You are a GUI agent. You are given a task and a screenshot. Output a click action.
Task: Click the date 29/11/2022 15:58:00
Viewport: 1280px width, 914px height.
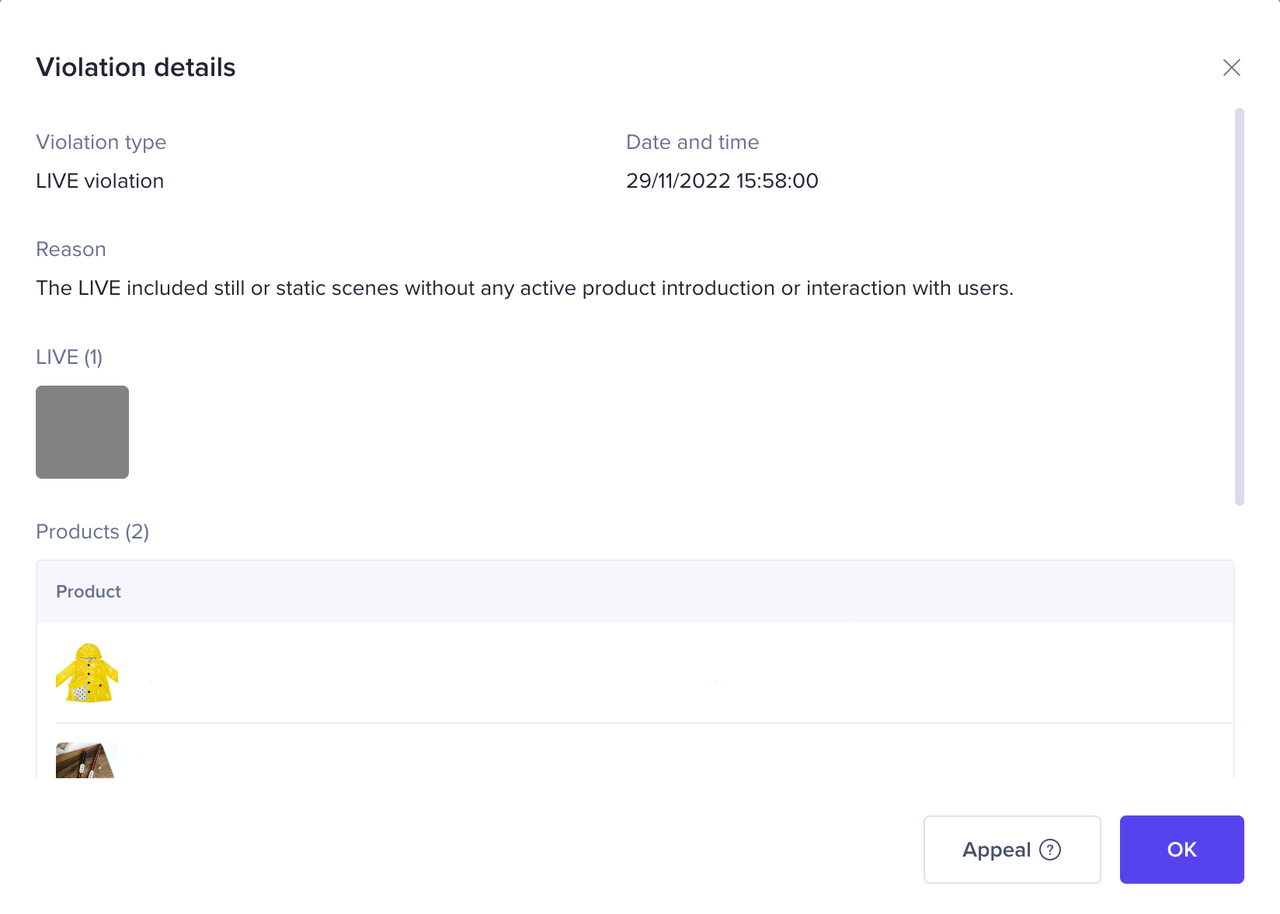pos(722,181)
